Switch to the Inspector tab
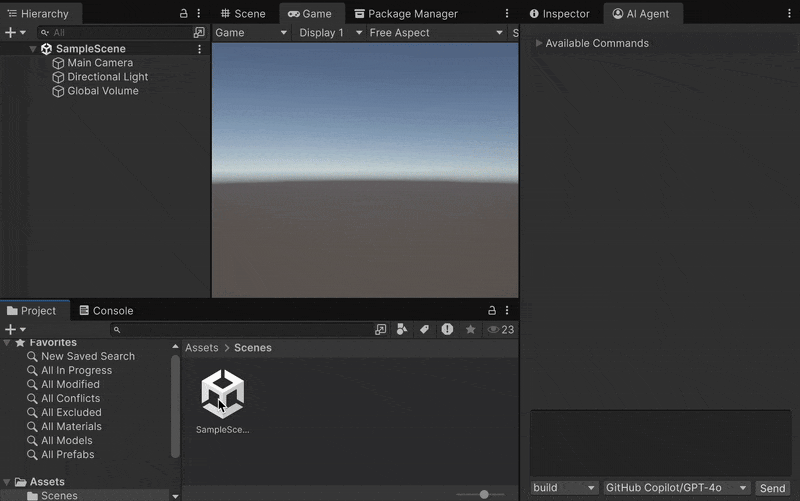The height and width of the screenshot is (501, 800). [x=560, y=14]
